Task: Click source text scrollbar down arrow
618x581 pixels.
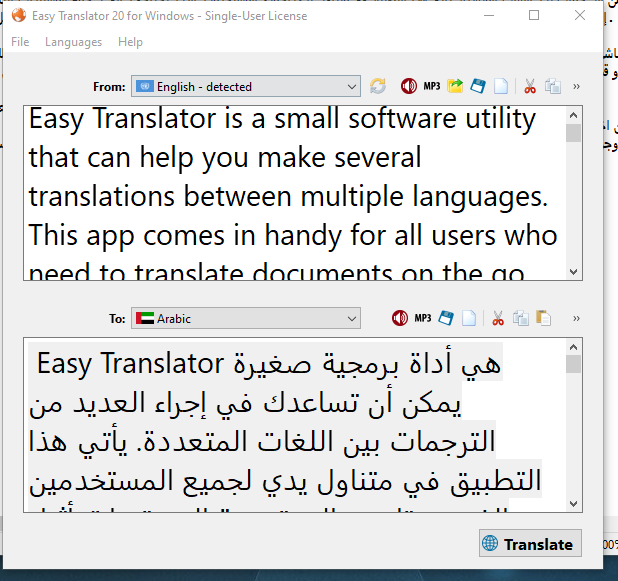Action: coord(573,272)
